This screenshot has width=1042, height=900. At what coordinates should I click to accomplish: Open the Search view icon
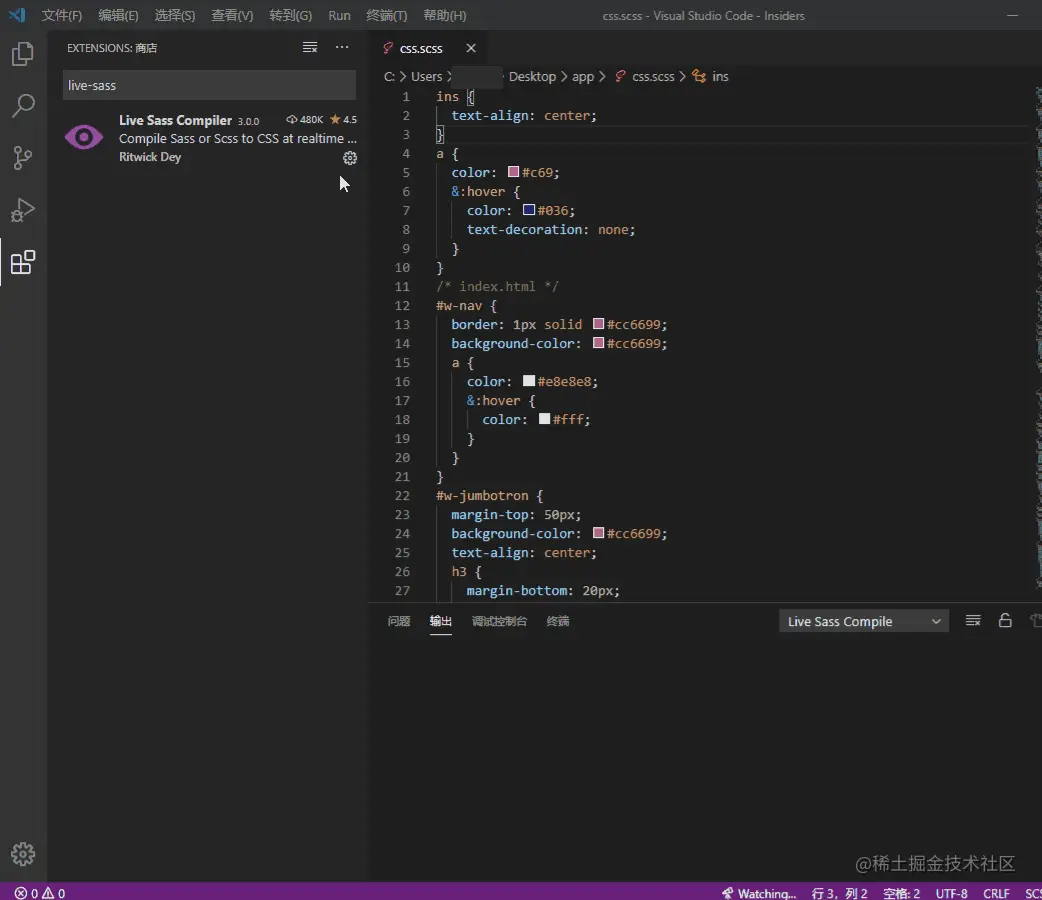click(x=22, y=106)
